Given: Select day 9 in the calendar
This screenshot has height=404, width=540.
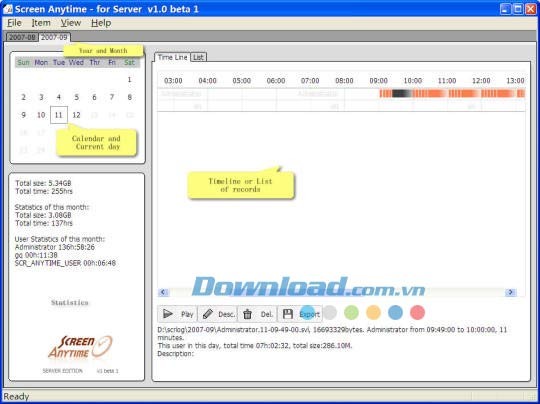Looking at the screenshot, I should click(x=23, y=115).
